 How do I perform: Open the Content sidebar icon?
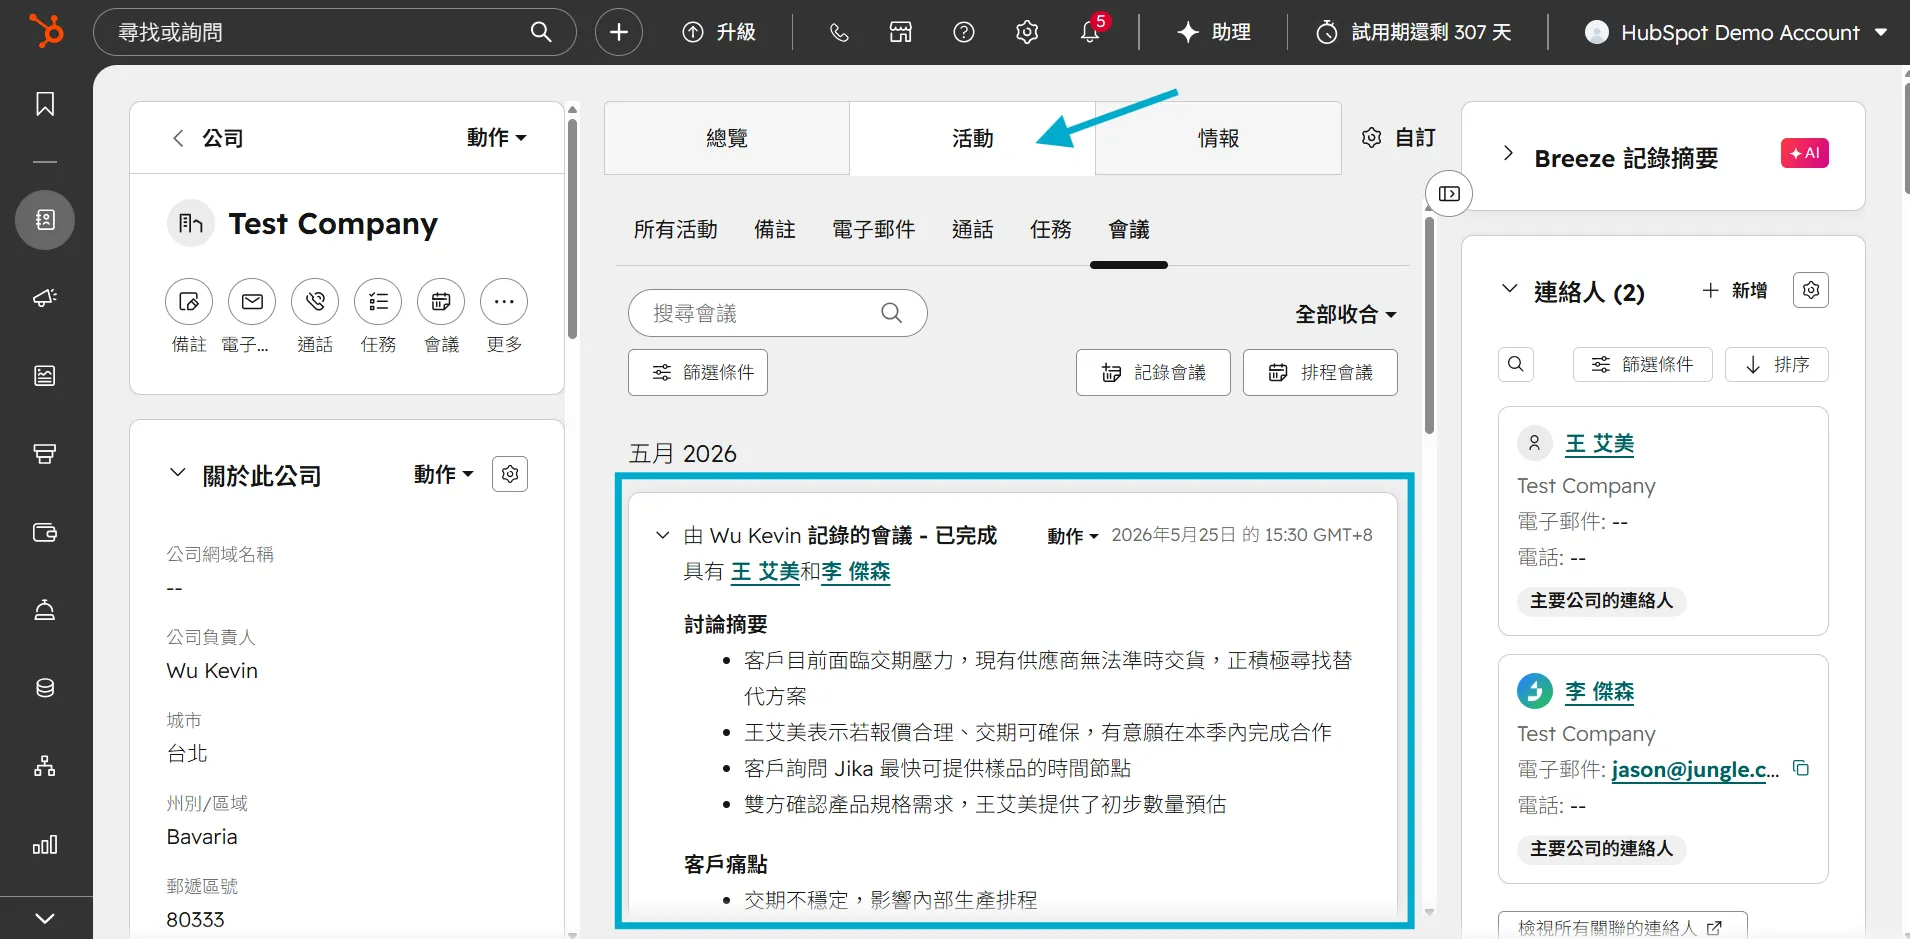pyautogui.click(x=45, y=376)
